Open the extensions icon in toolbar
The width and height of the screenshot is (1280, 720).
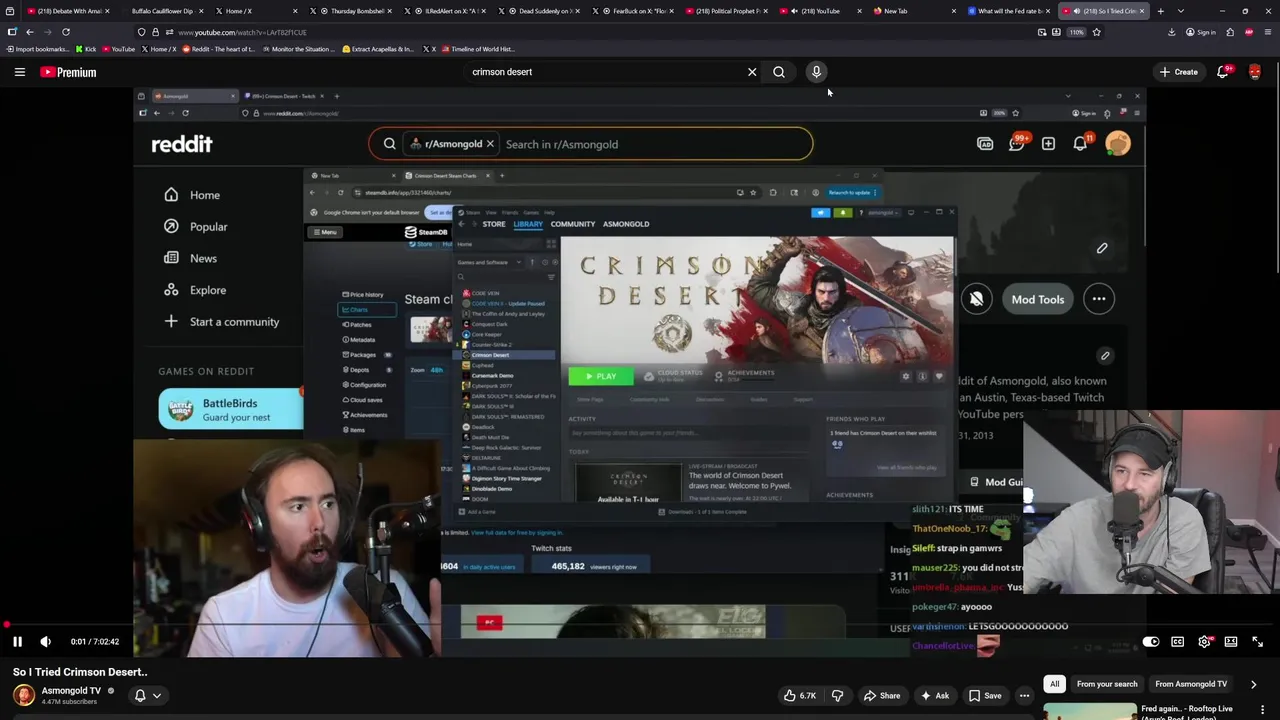pos(1231,32)
